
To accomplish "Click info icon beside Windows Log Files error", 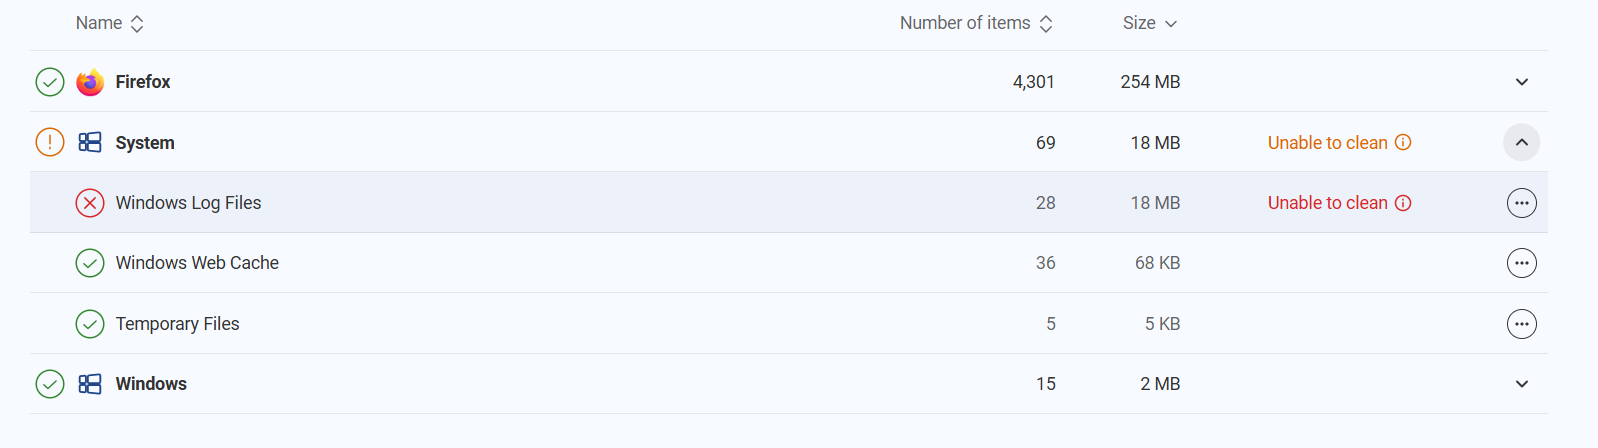I will click(x=1403, y=203).
